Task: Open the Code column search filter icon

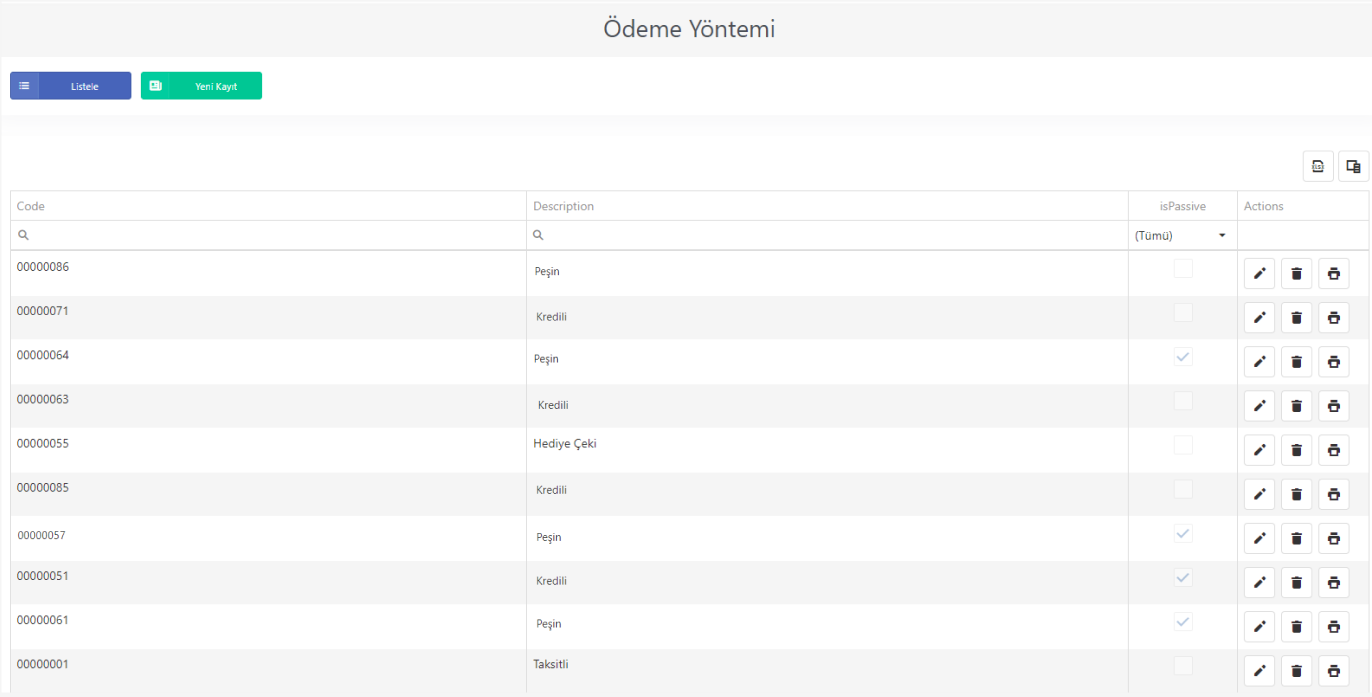Action: tap(23, 235)
